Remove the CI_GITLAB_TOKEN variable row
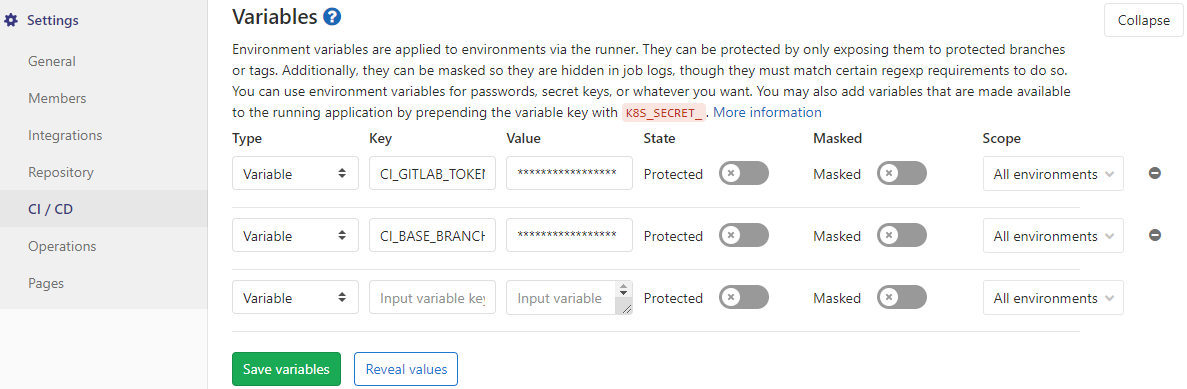The width and height of the screenshot is (1187, 389). tap(1155, 173)
